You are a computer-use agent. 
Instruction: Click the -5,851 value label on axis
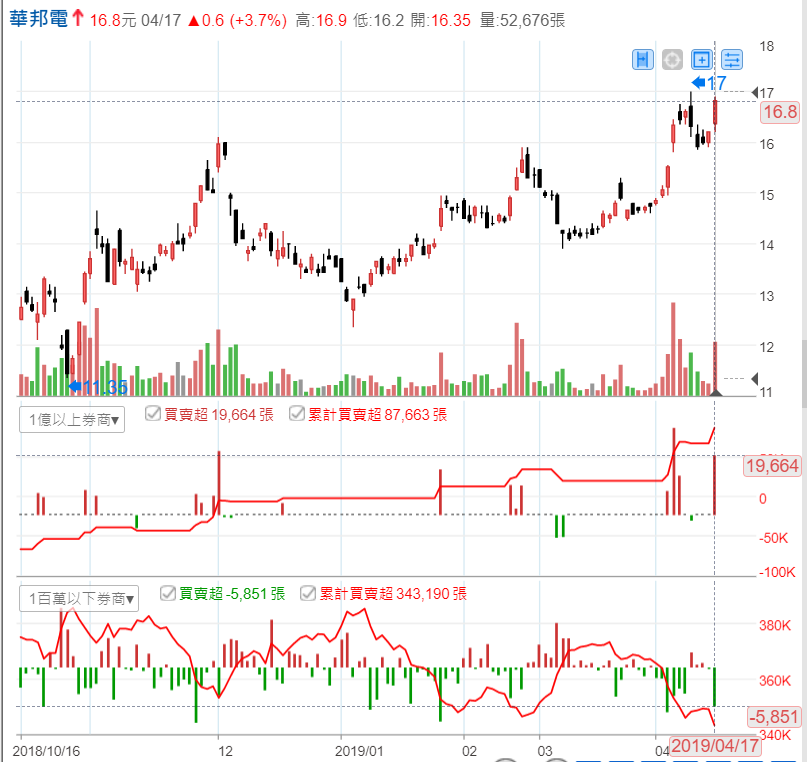(x=774, y=716)
